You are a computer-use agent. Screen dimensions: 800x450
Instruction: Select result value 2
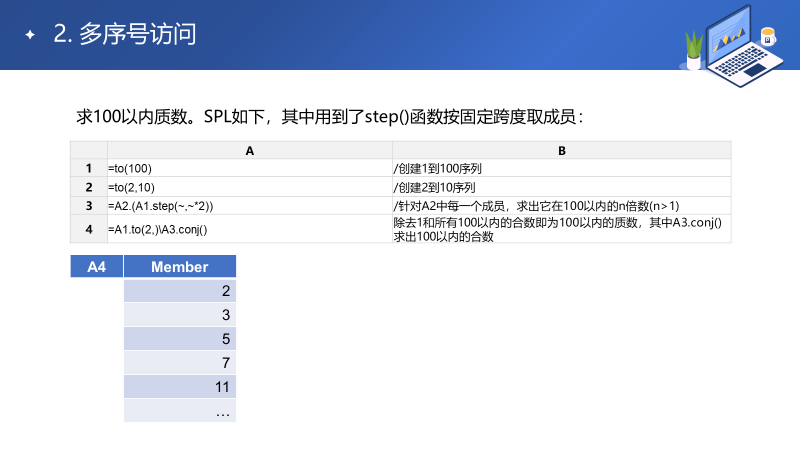point(180,291)
